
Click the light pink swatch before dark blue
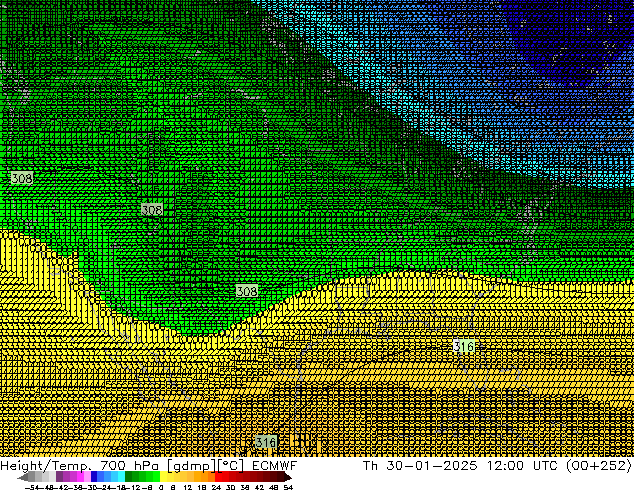point(87,477)
